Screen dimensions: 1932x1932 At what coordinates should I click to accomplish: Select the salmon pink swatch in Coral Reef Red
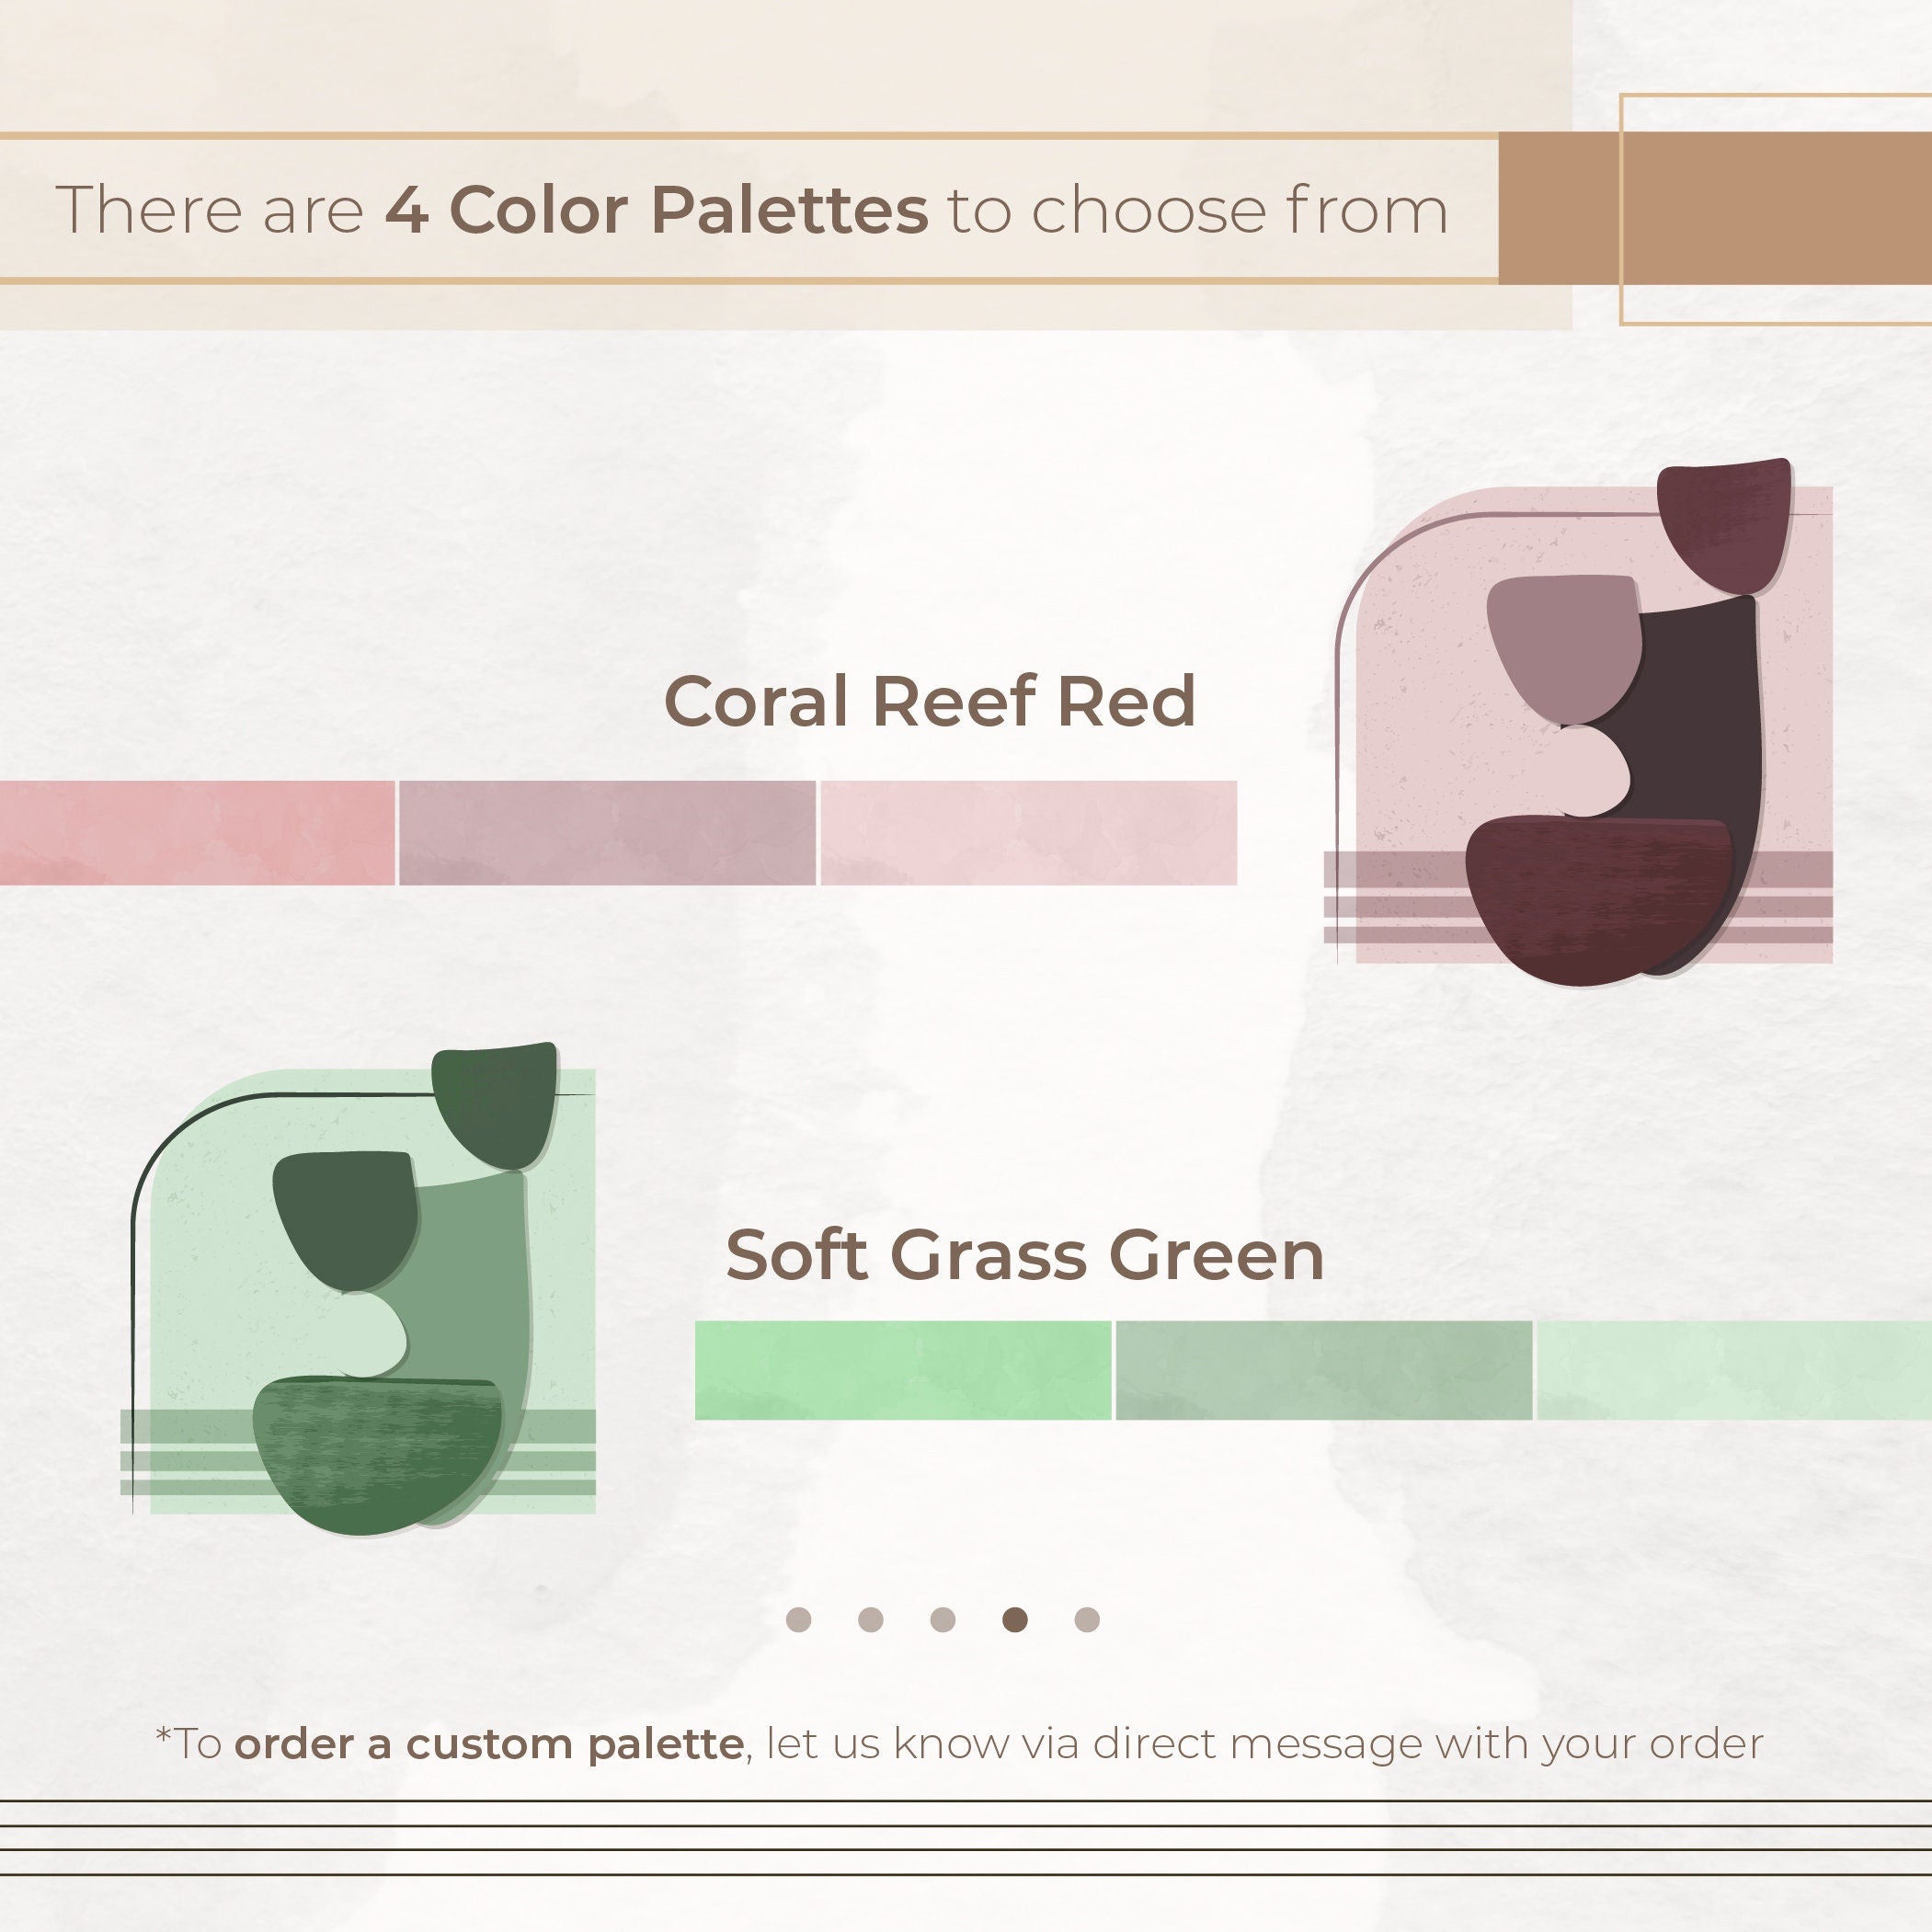click(197, 833)
